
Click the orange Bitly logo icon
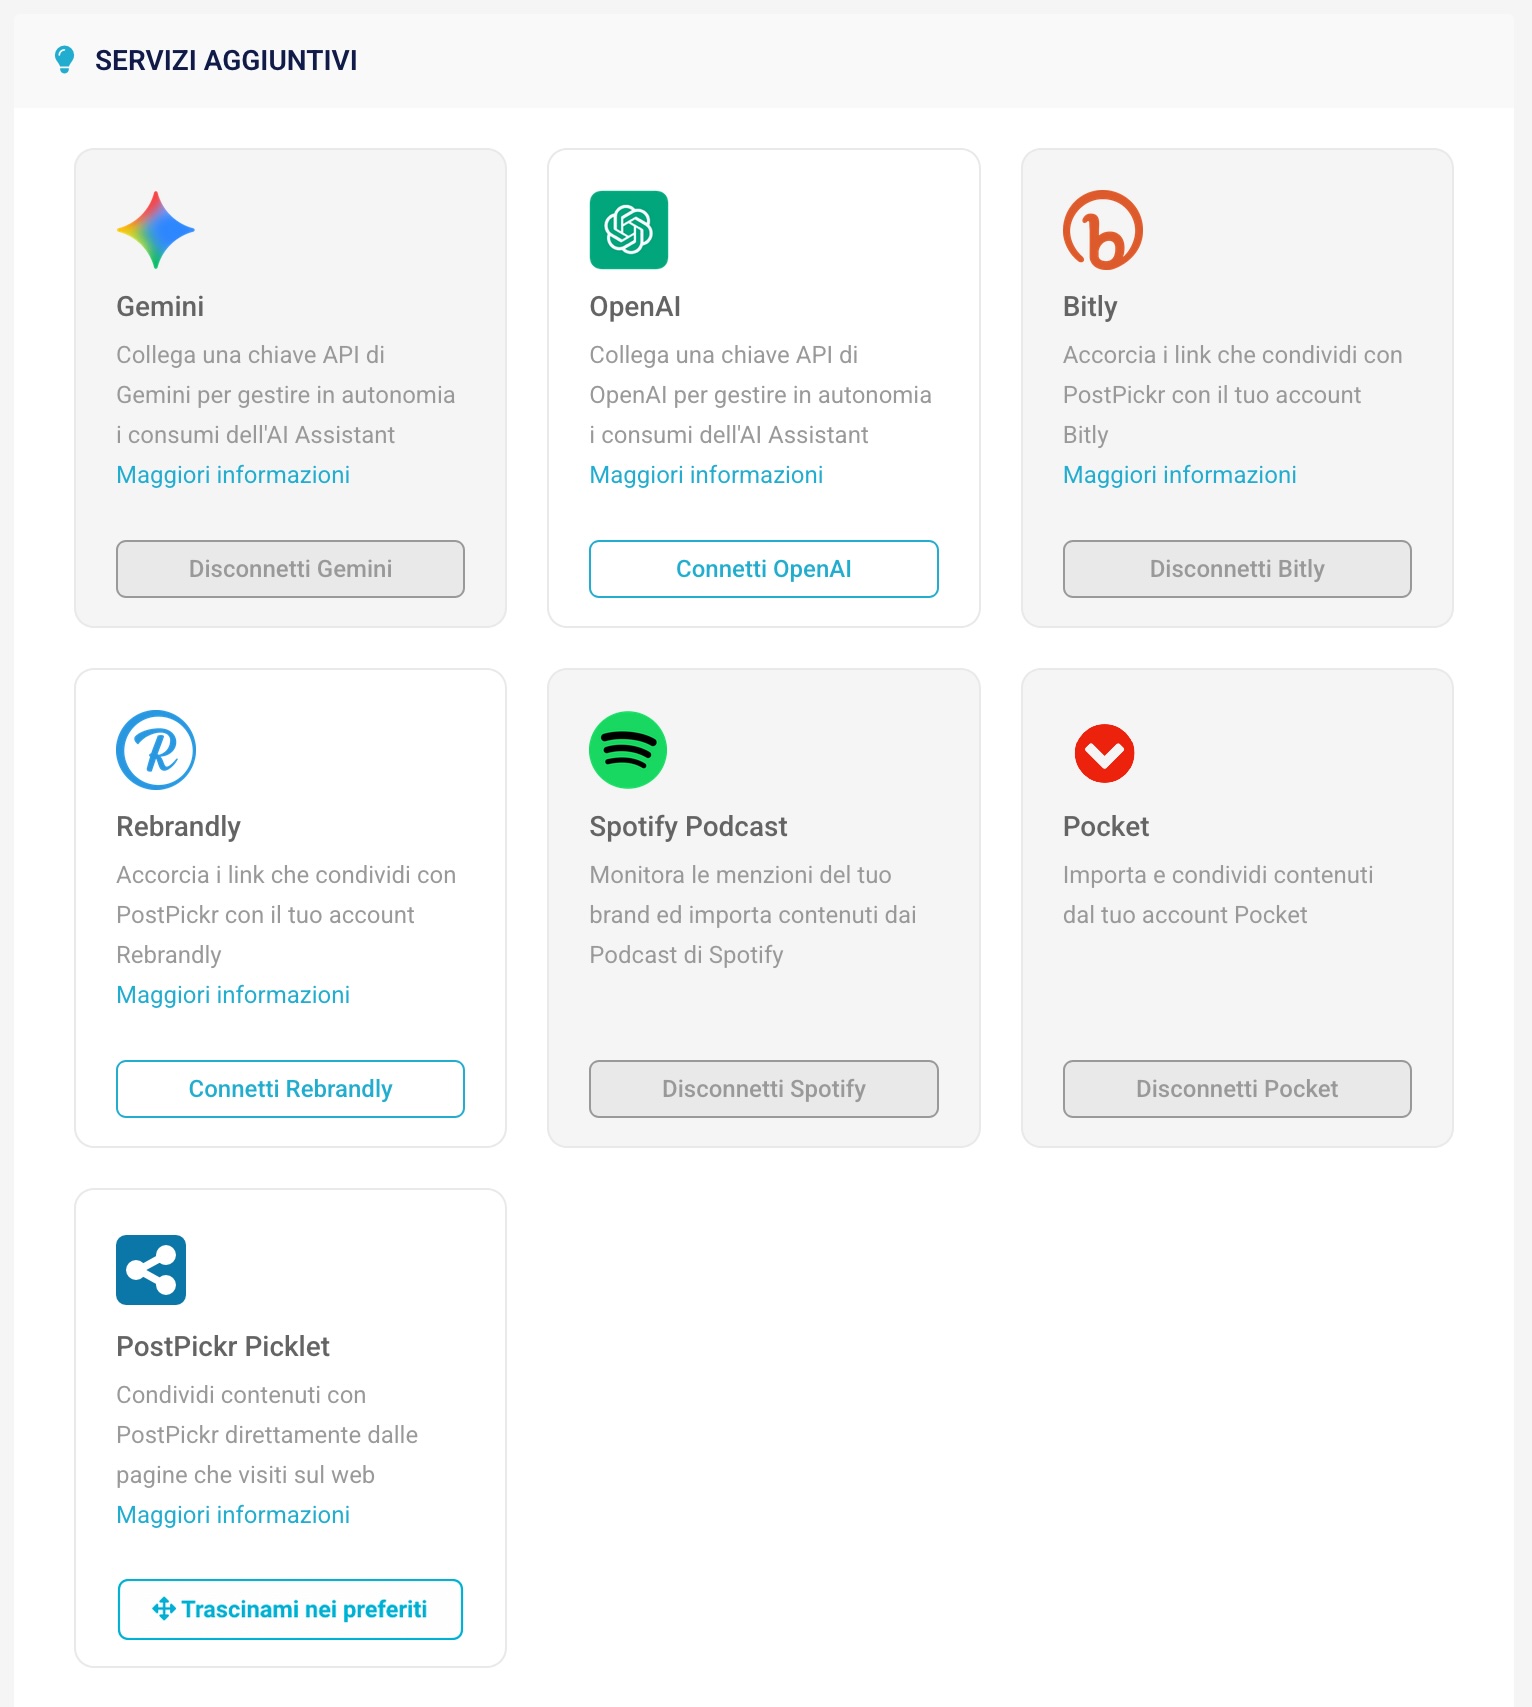(x=1103, y=230)
